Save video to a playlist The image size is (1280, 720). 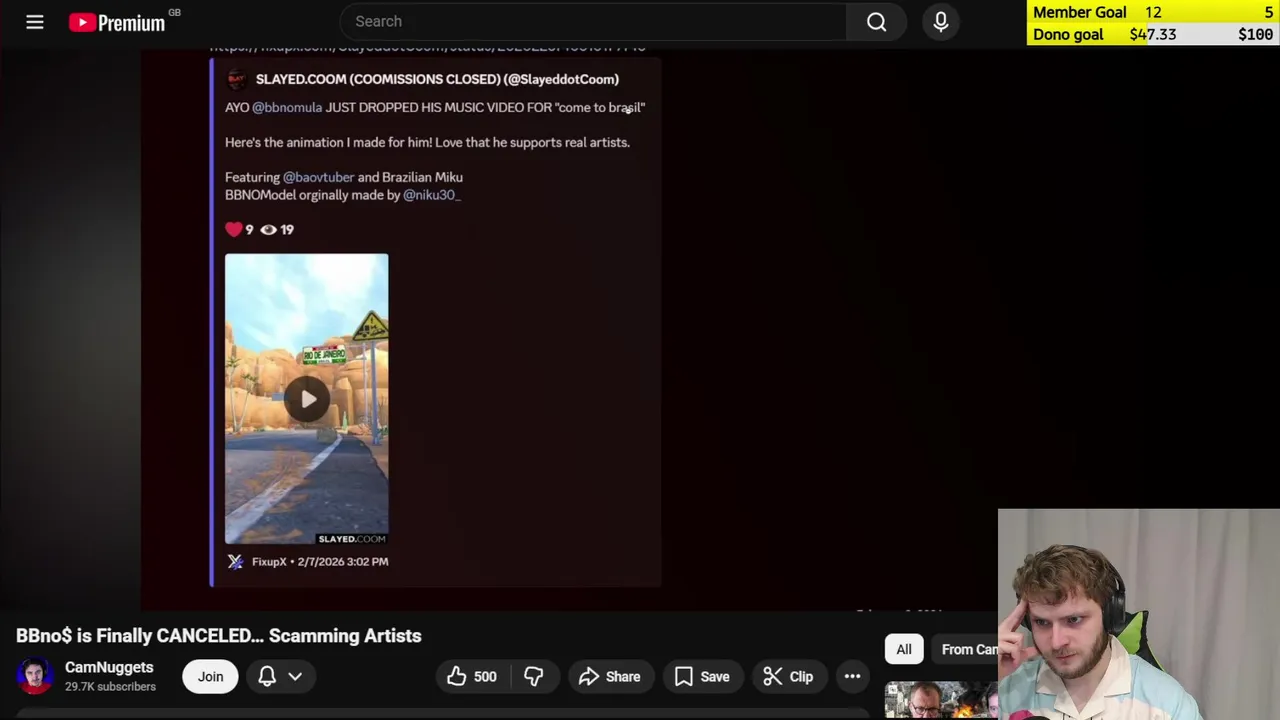(x=701, y=677)
